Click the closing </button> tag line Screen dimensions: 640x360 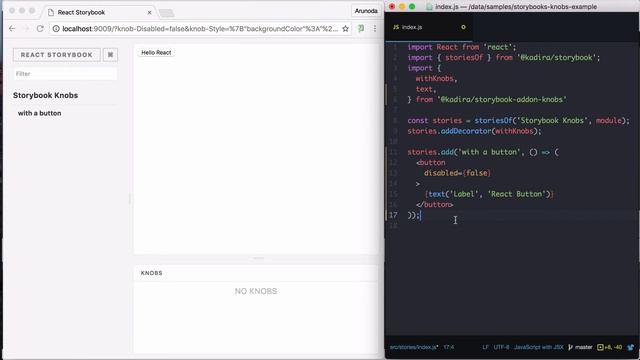click(435, 204)
